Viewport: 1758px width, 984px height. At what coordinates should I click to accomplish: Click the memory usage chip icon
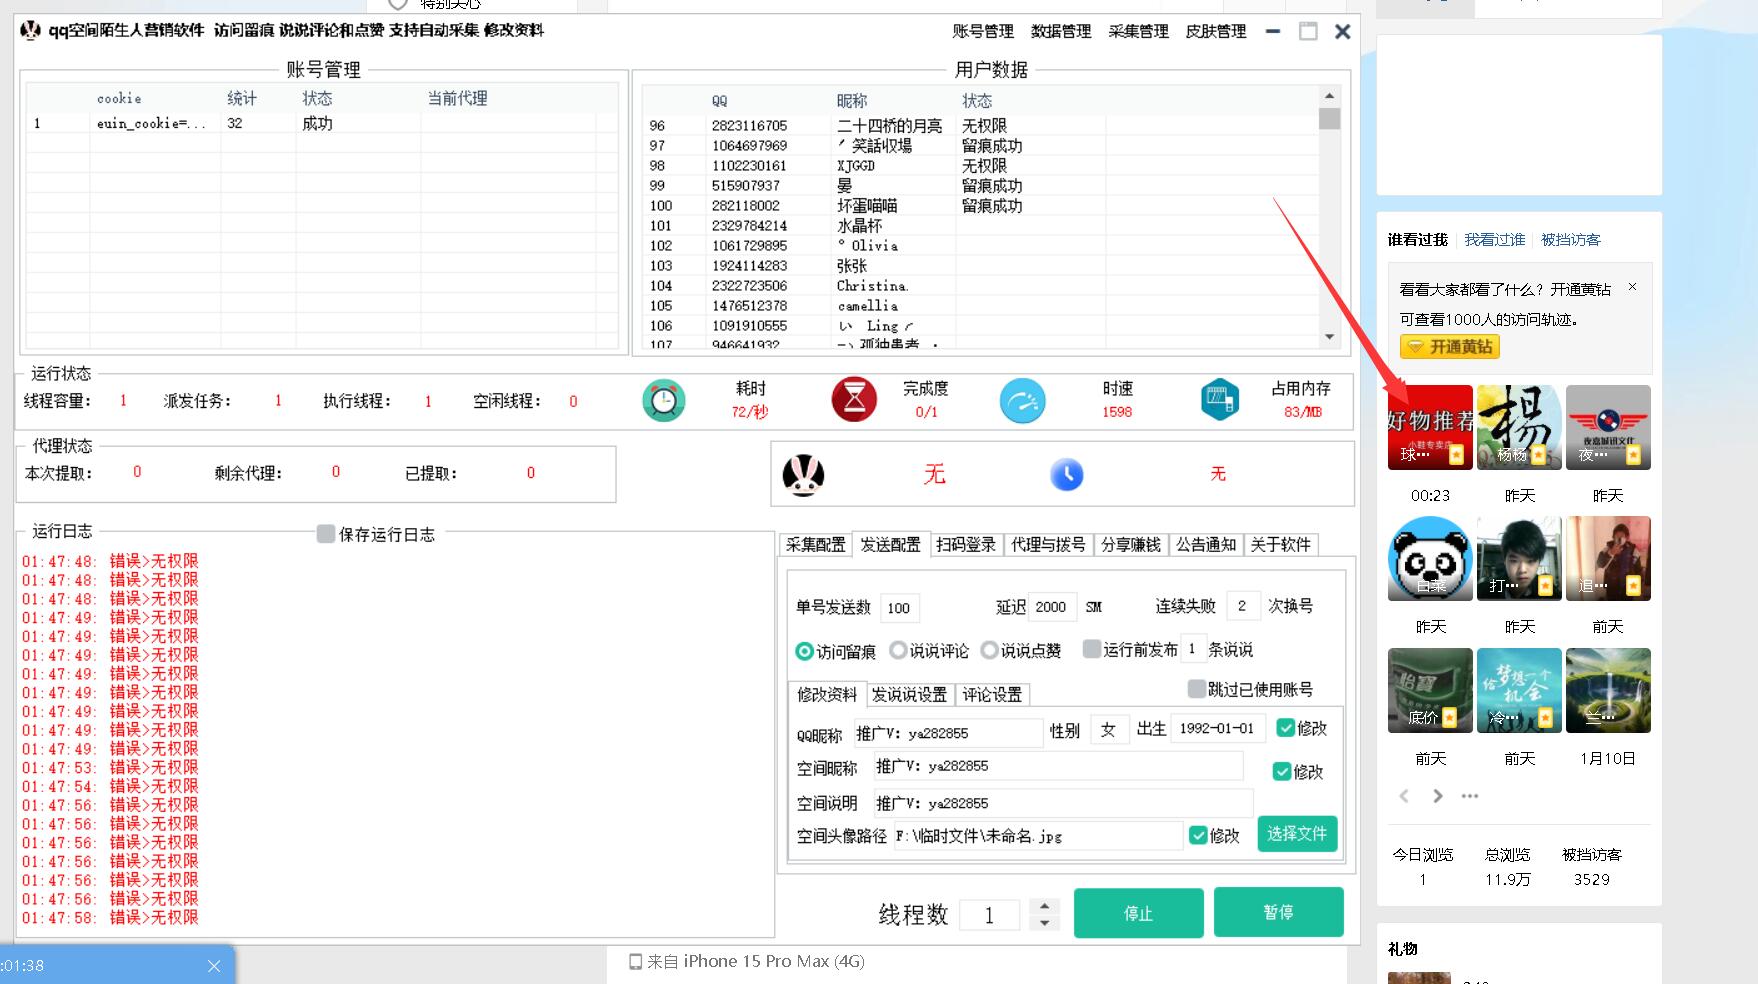point(1220,400)
